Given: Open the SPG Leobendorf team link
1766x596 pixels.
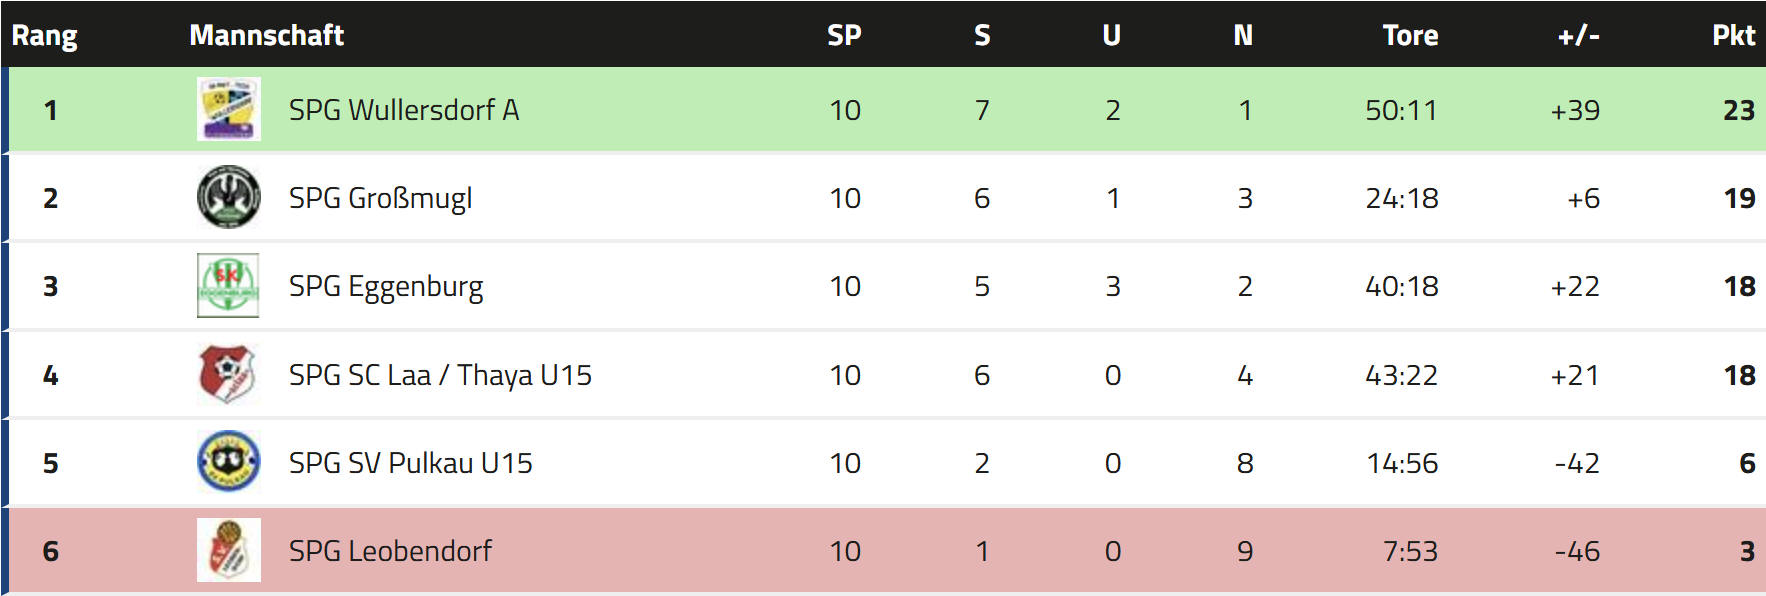Looking at the screenshot, I should [x=390, y=551].
